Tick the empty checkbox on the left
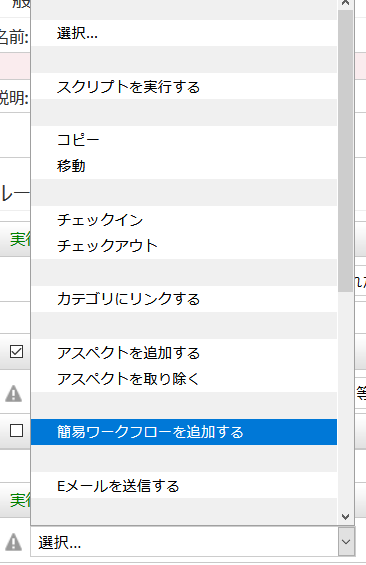The width and height of the screenshot is (366, 565). pyautogui.click(x=17, y=431)
